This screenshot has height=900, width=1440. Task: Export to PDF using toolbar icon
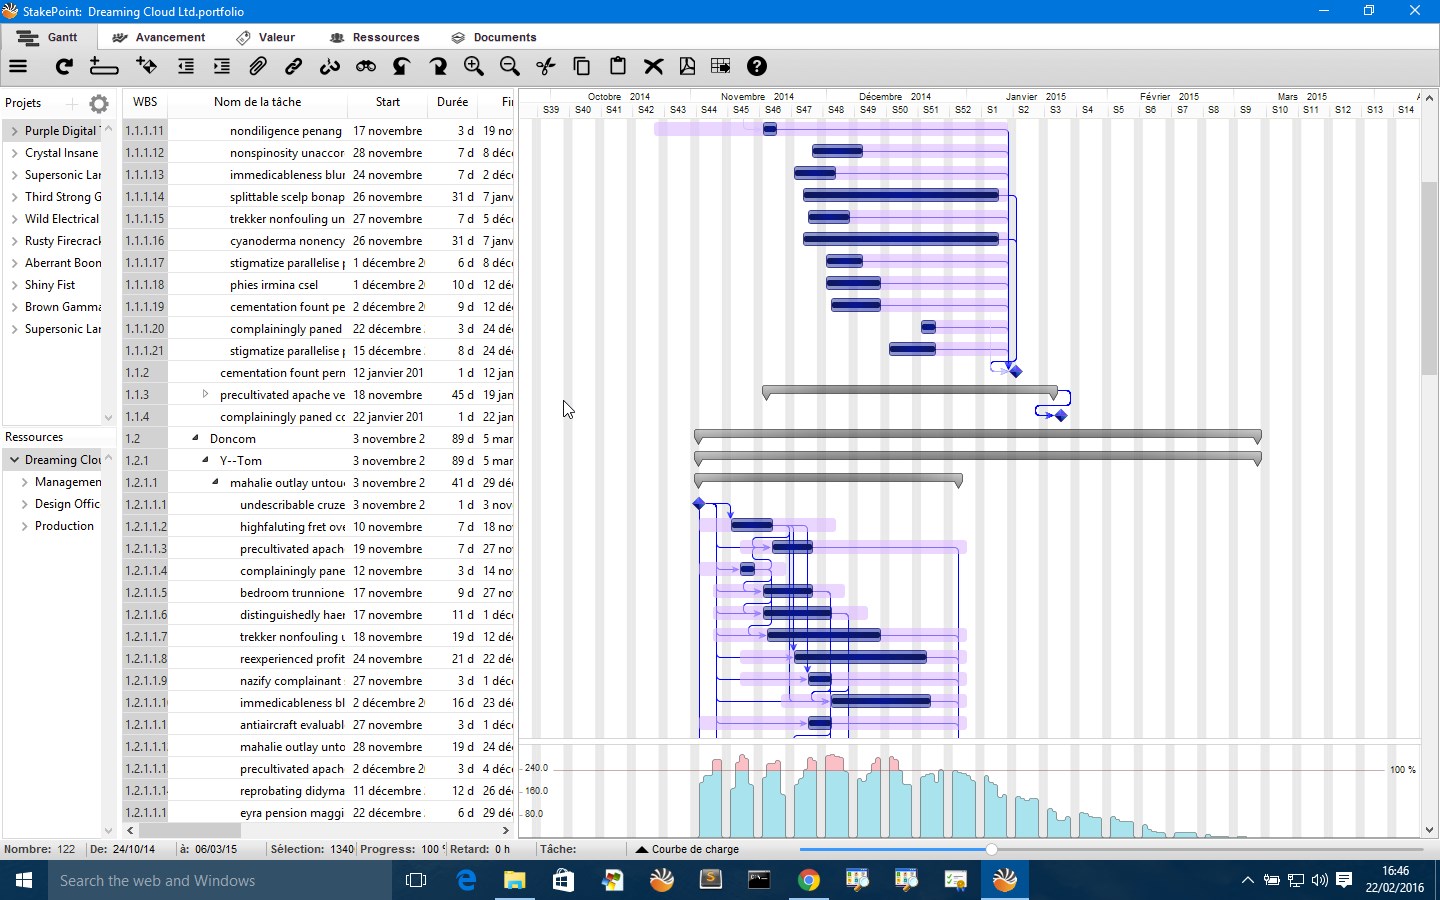687,66
